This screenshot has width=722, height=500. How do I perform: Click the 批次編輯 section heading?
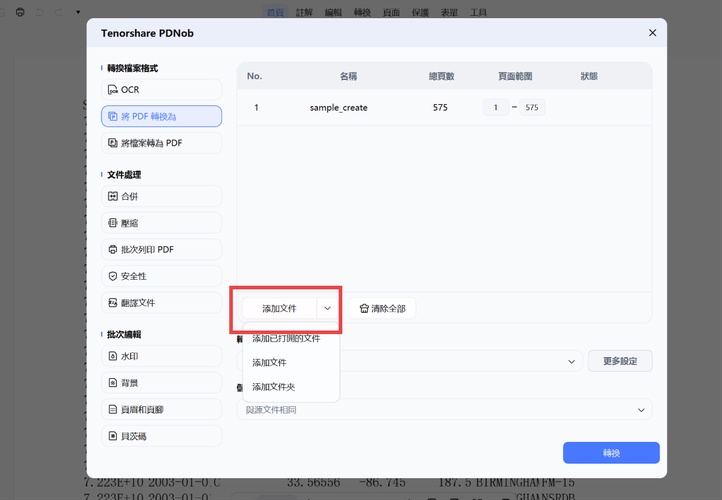[124, 334]
